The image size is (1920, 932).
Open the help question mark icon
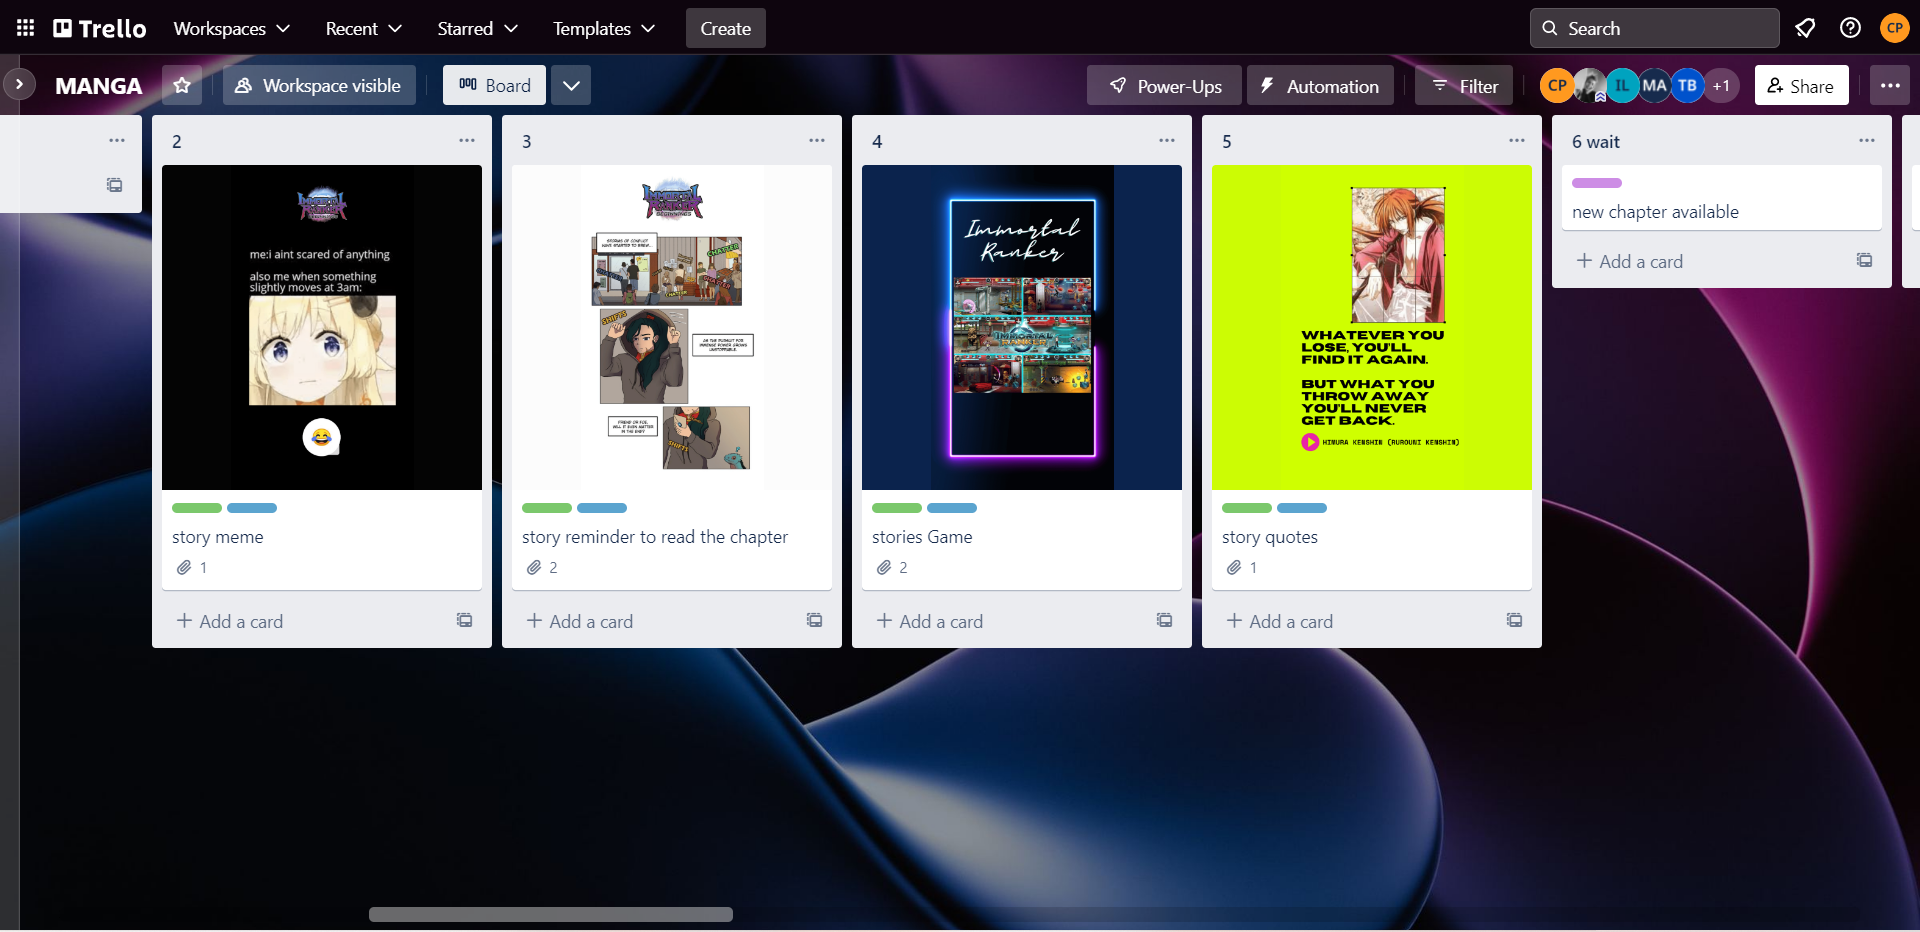point(1850,28)
